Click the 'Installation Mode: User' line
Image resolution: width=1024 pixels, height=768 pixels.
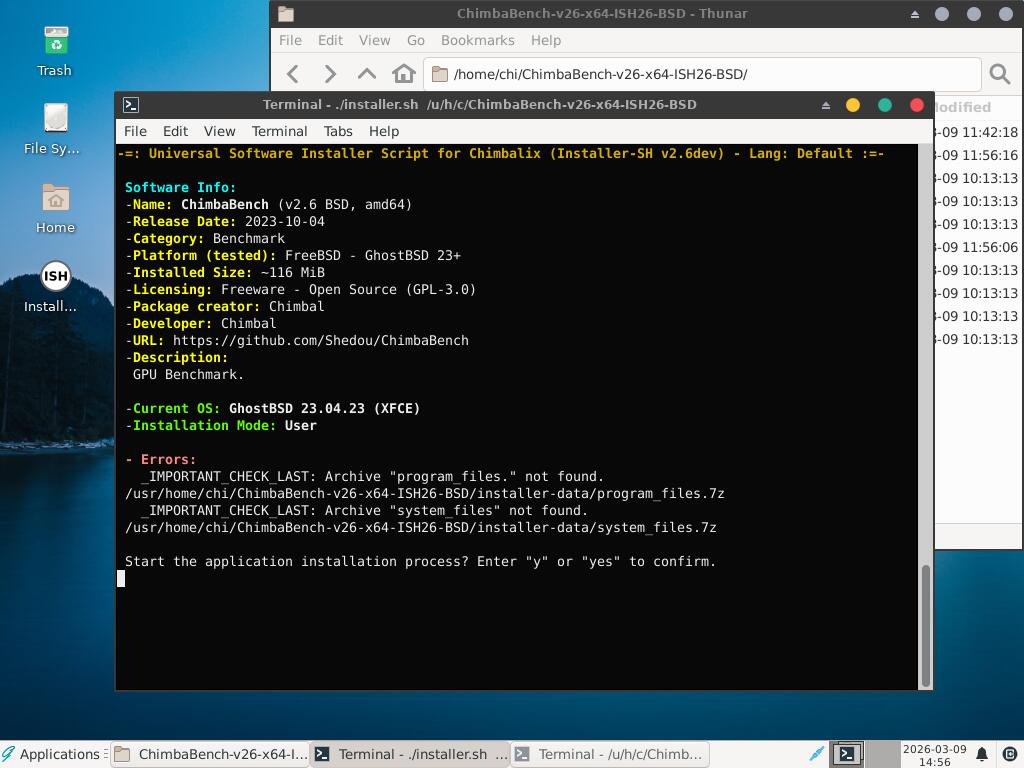tap(221, 425)
